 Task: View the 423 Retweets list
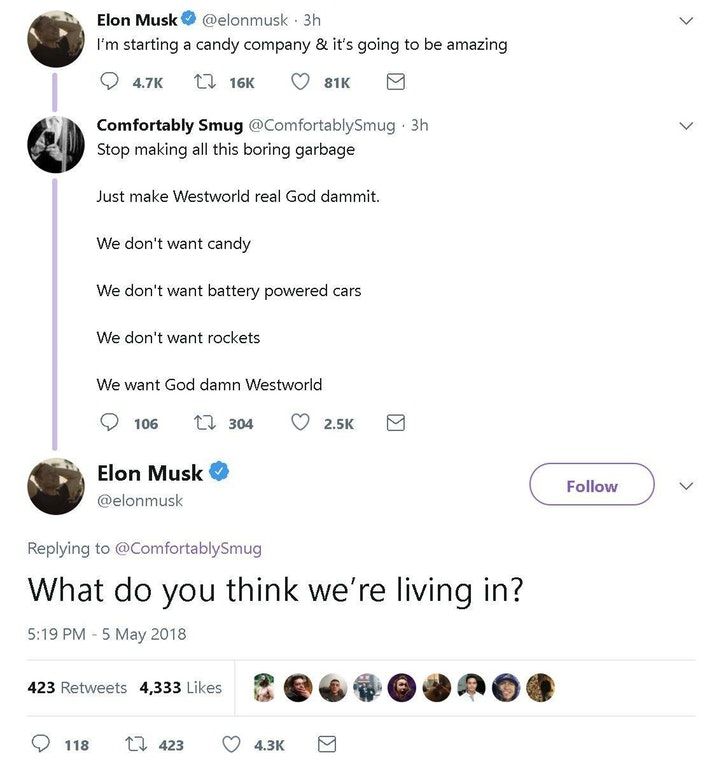77,687
